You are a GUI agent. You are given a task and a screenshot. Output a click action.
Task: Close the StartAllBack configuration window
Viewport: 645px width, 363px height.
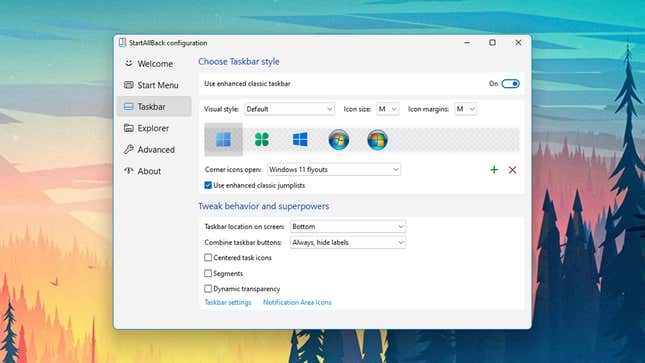(518, 43)
